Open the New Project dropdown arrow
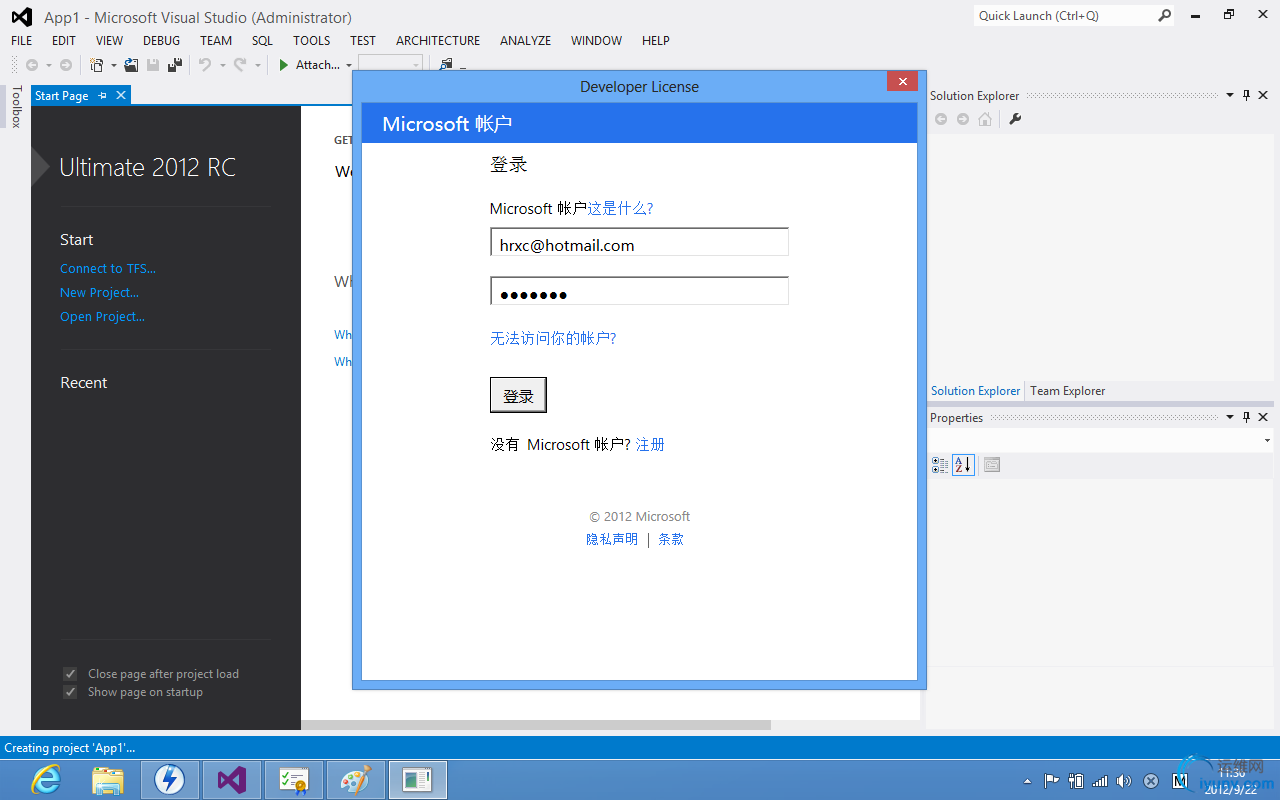The width and height of the screenshot is (1280, 800). click(x=113, y=64)
